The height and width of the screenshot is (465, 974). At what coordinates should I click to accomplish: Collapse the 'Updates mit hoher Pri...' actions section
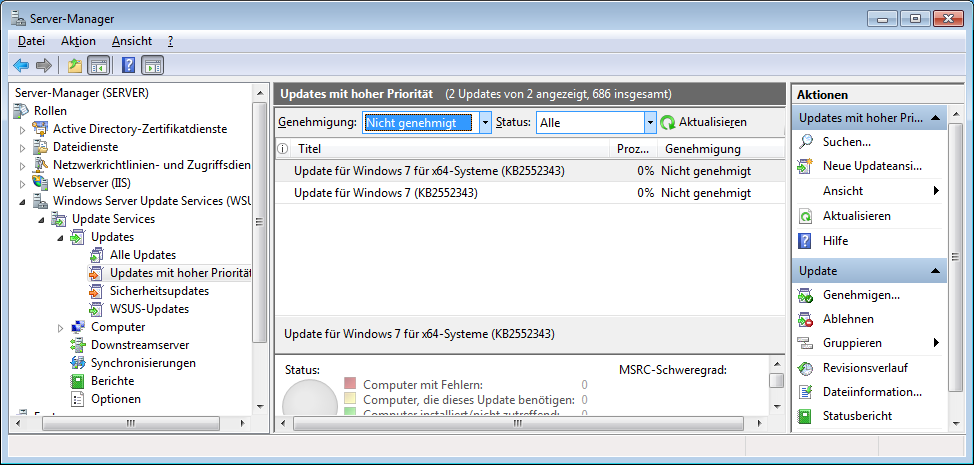click(935, 117)
